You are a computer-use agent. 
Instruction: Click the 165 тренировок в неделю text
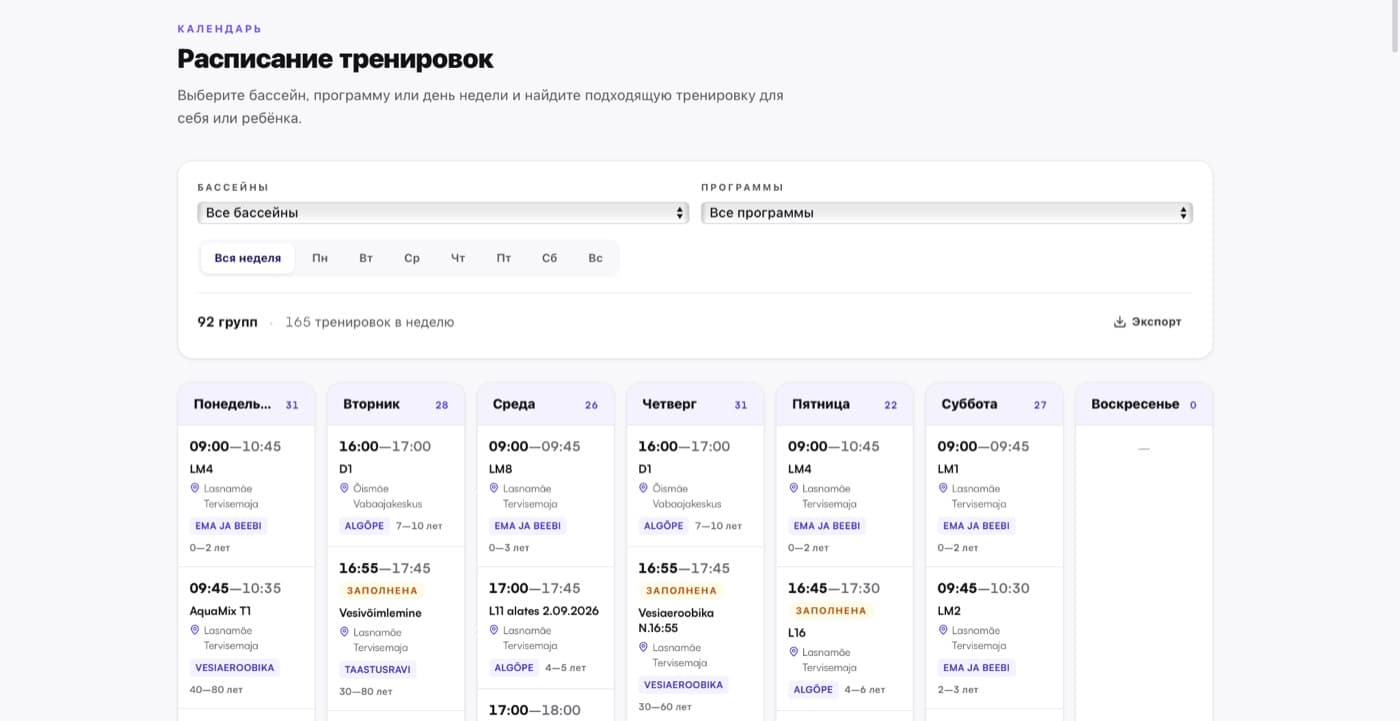[x=370, y=322]
